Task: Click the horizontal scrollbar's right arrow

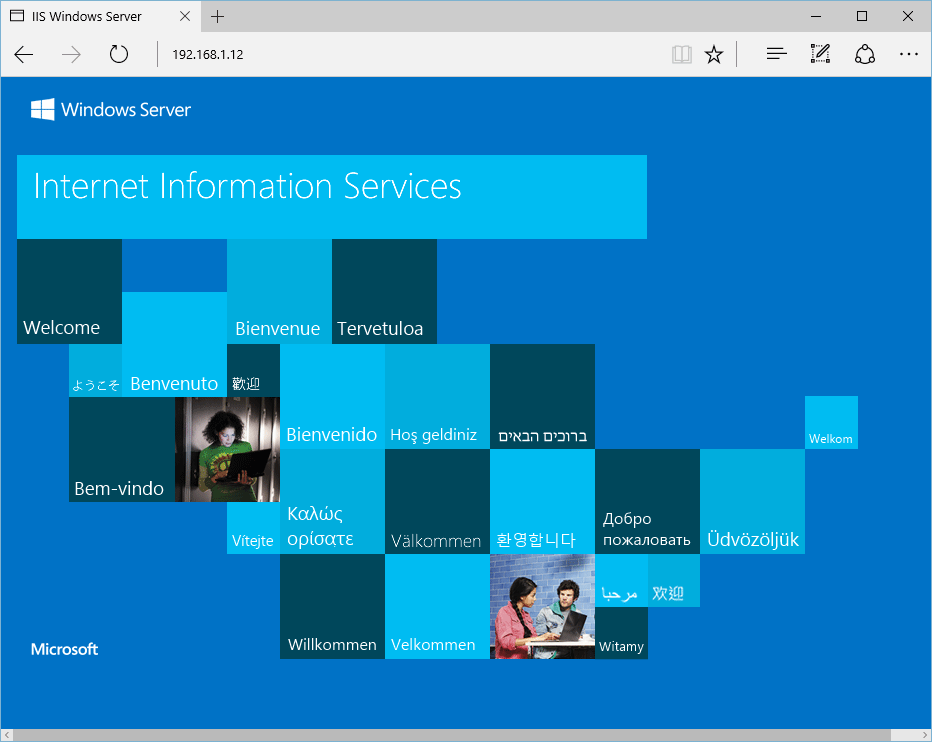Action: pyautogui.click(x=925, y=734)
